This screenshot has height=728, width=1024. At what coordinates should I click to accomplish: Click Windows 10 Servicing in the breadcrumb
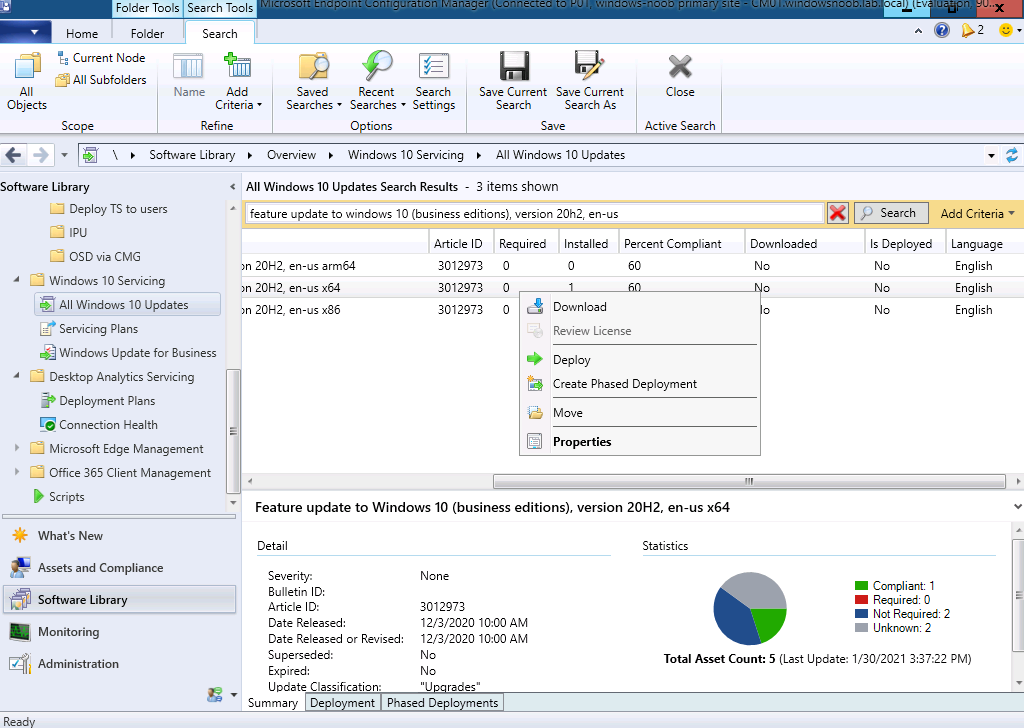coord(406,155)
